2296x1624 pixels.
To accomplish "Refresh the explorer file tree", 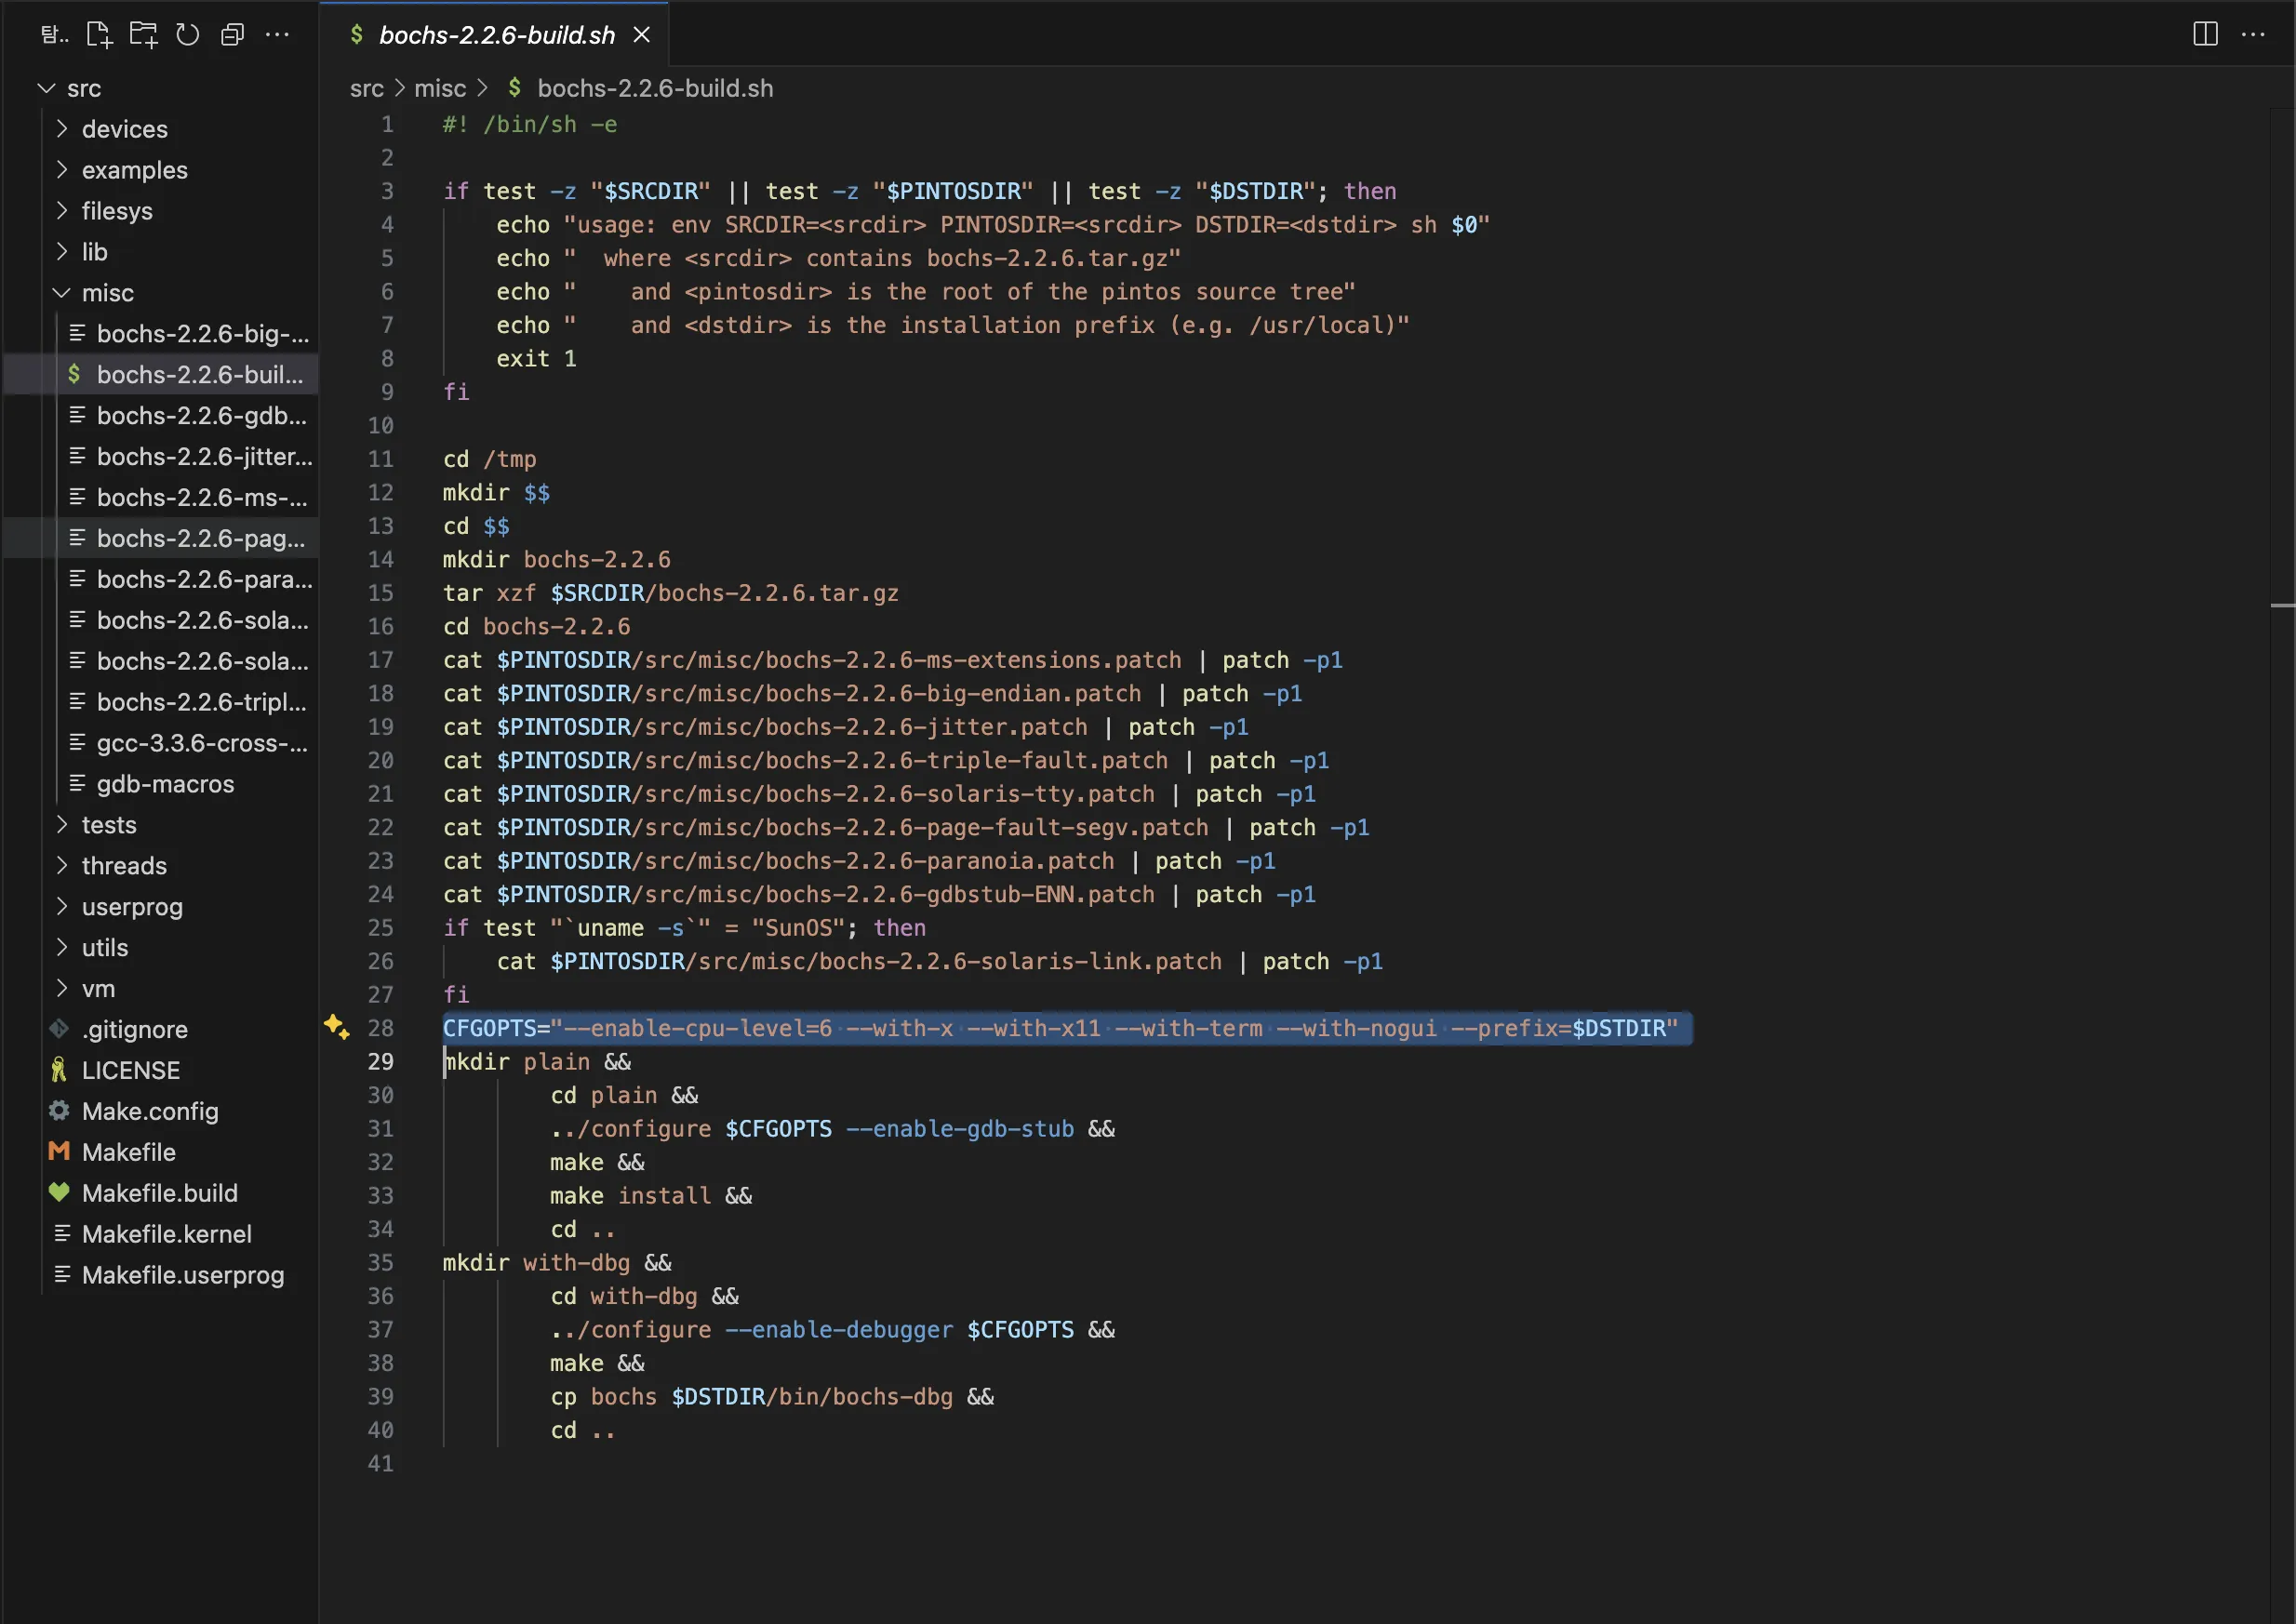I will [188, 35].
